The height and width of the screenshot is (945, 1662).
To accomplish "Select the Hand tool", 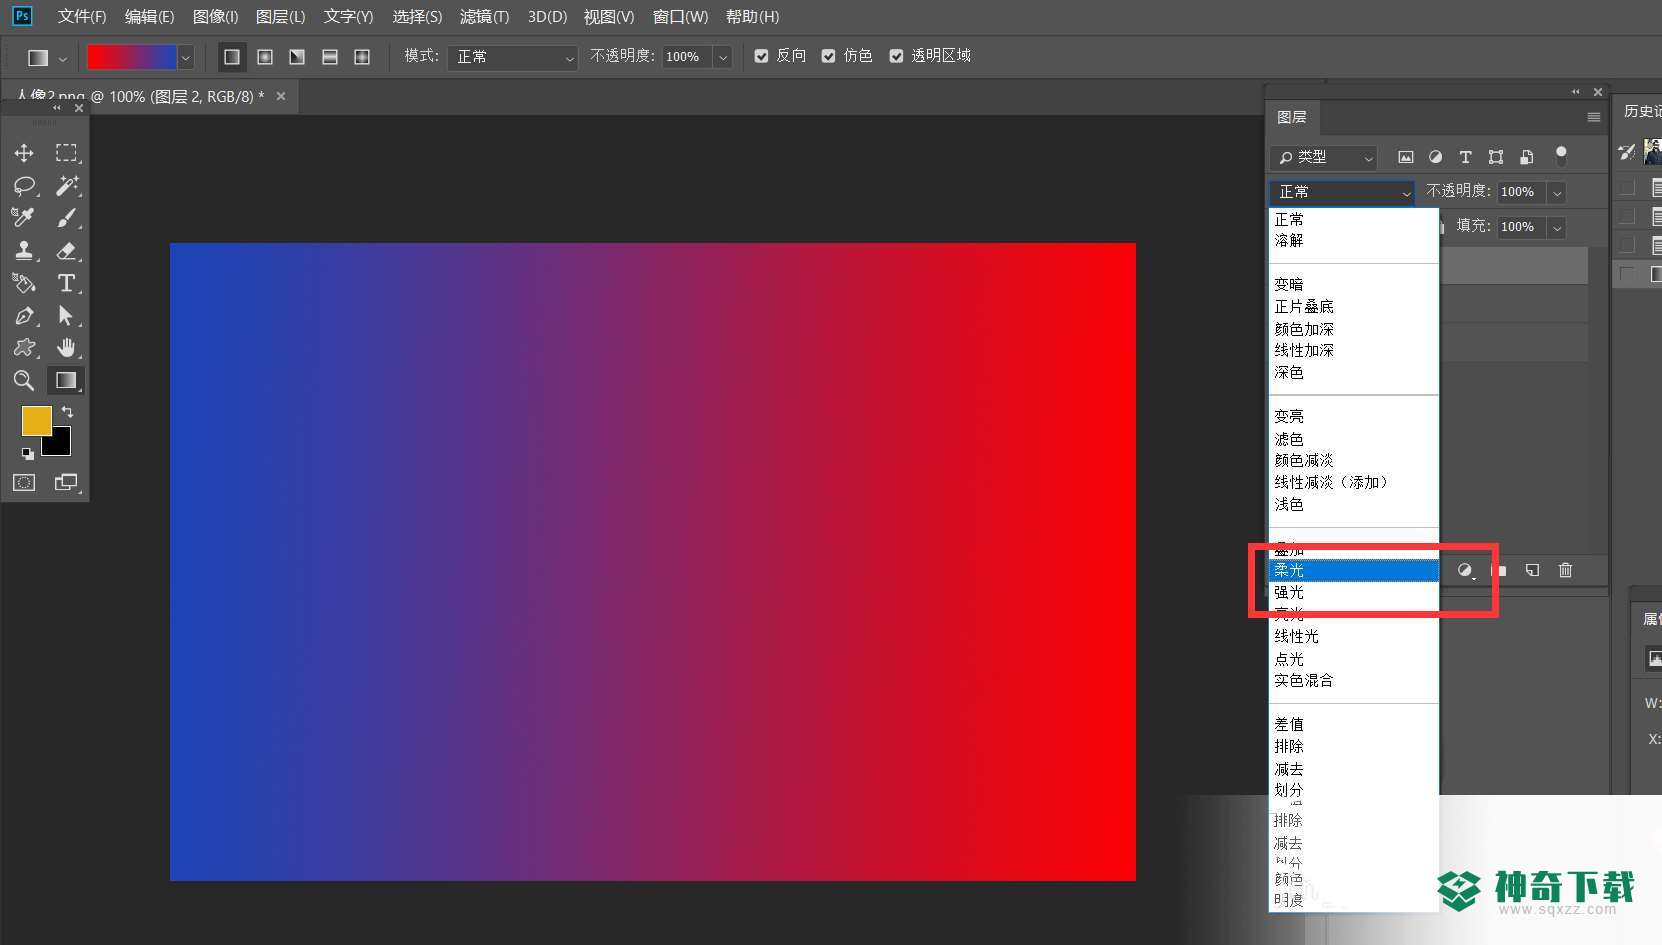I will point(66,348).
